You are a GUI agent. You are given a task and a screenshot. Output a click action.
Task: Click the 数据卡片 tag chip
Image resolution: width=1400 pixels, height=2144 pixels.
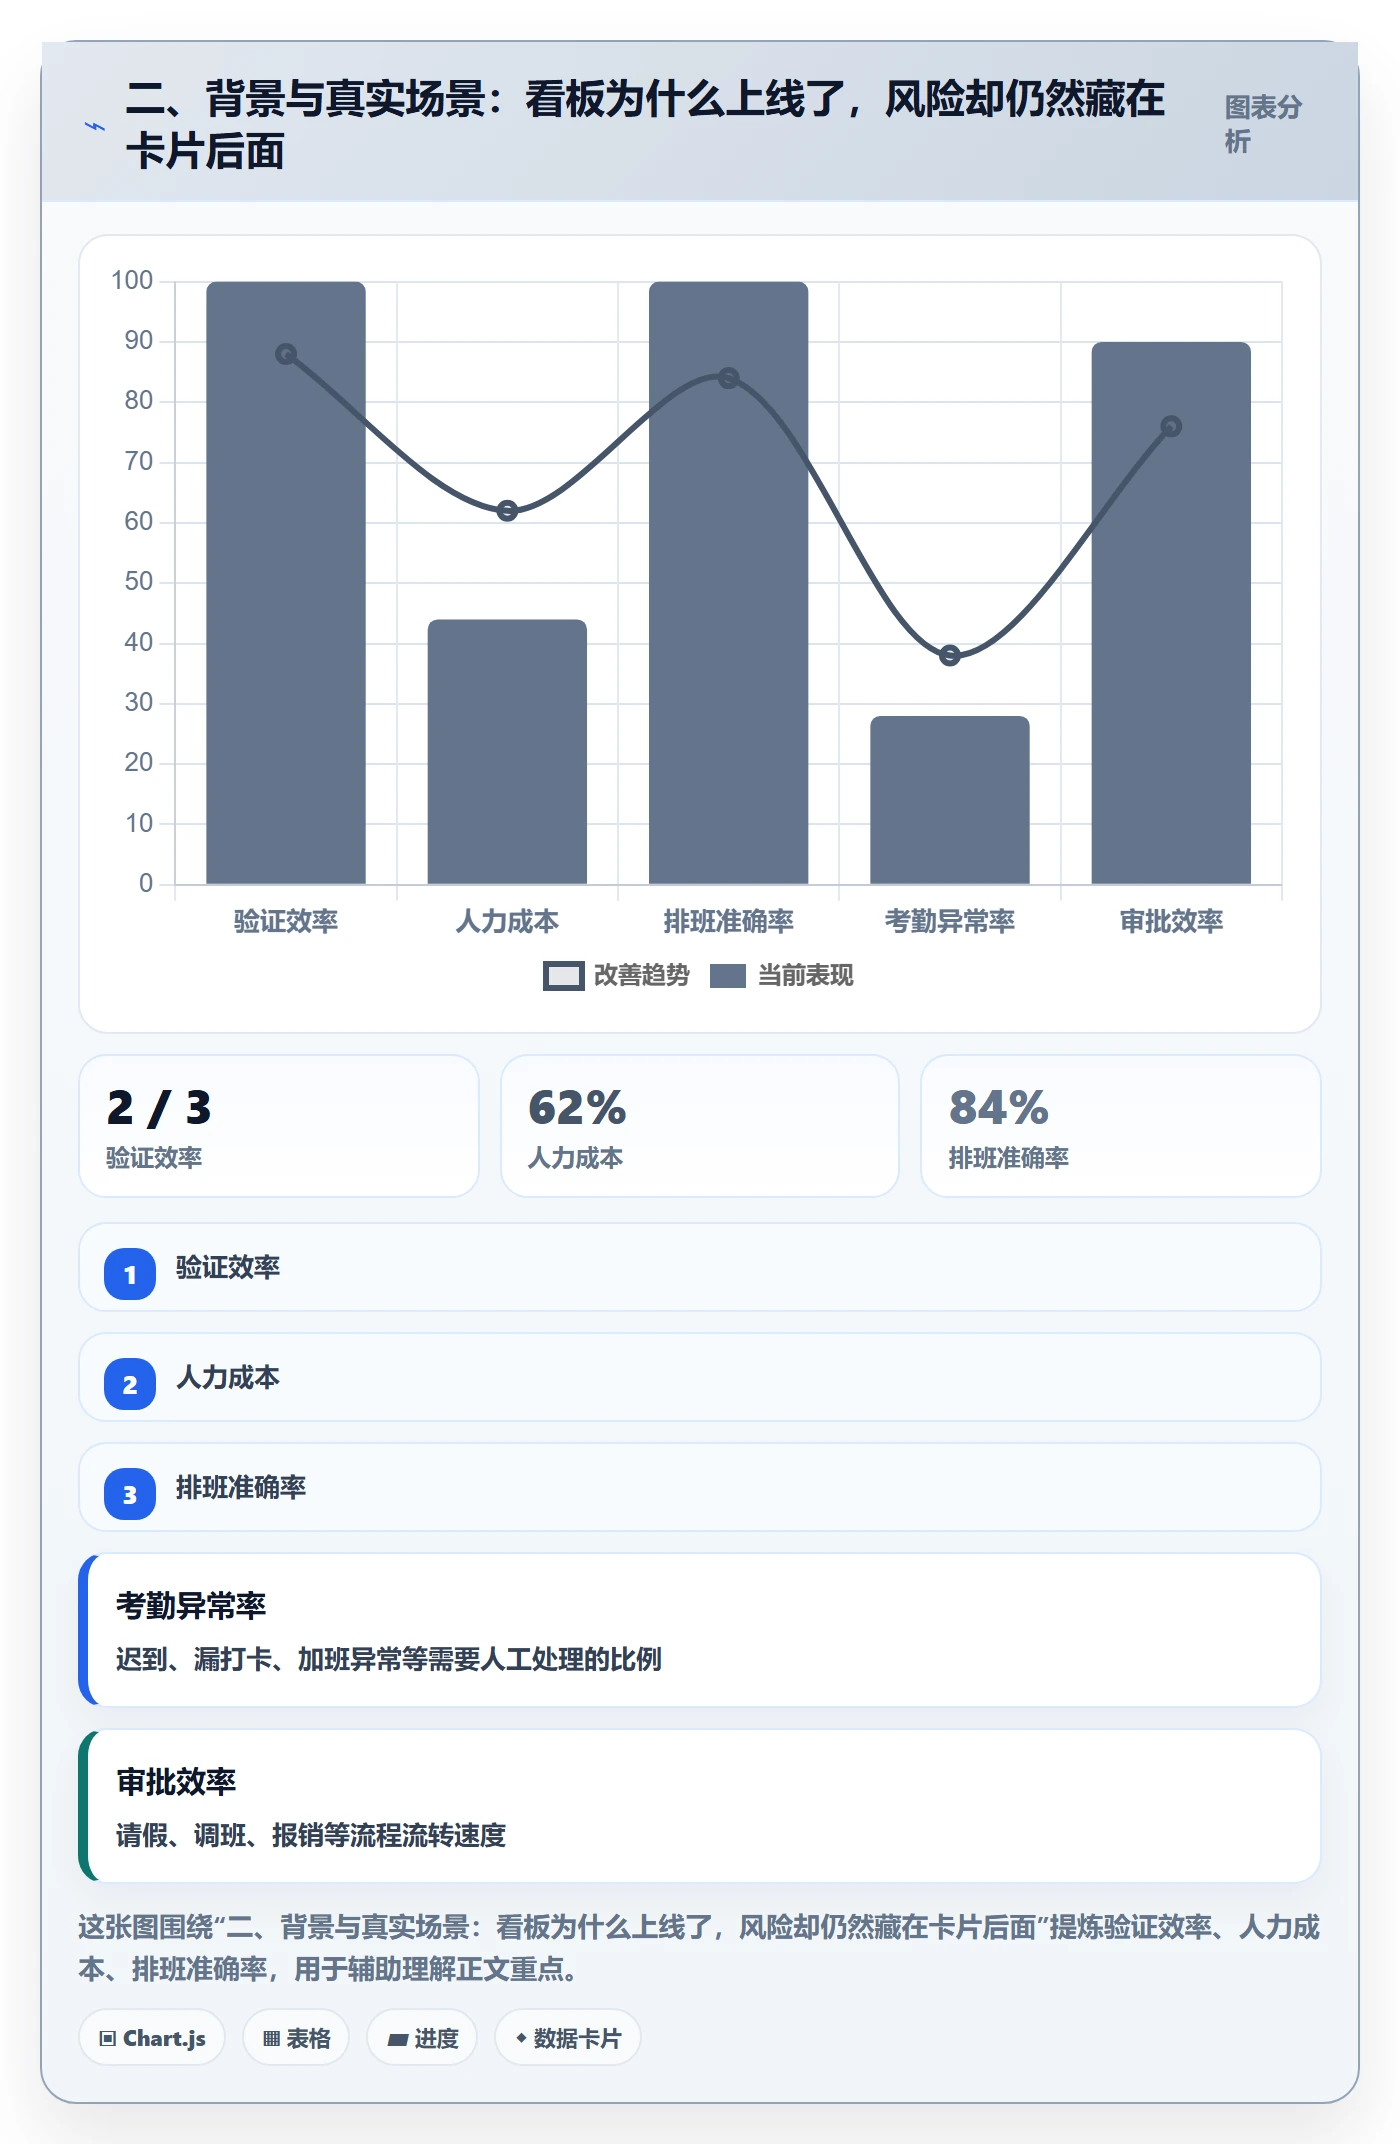click(568, 2038)
